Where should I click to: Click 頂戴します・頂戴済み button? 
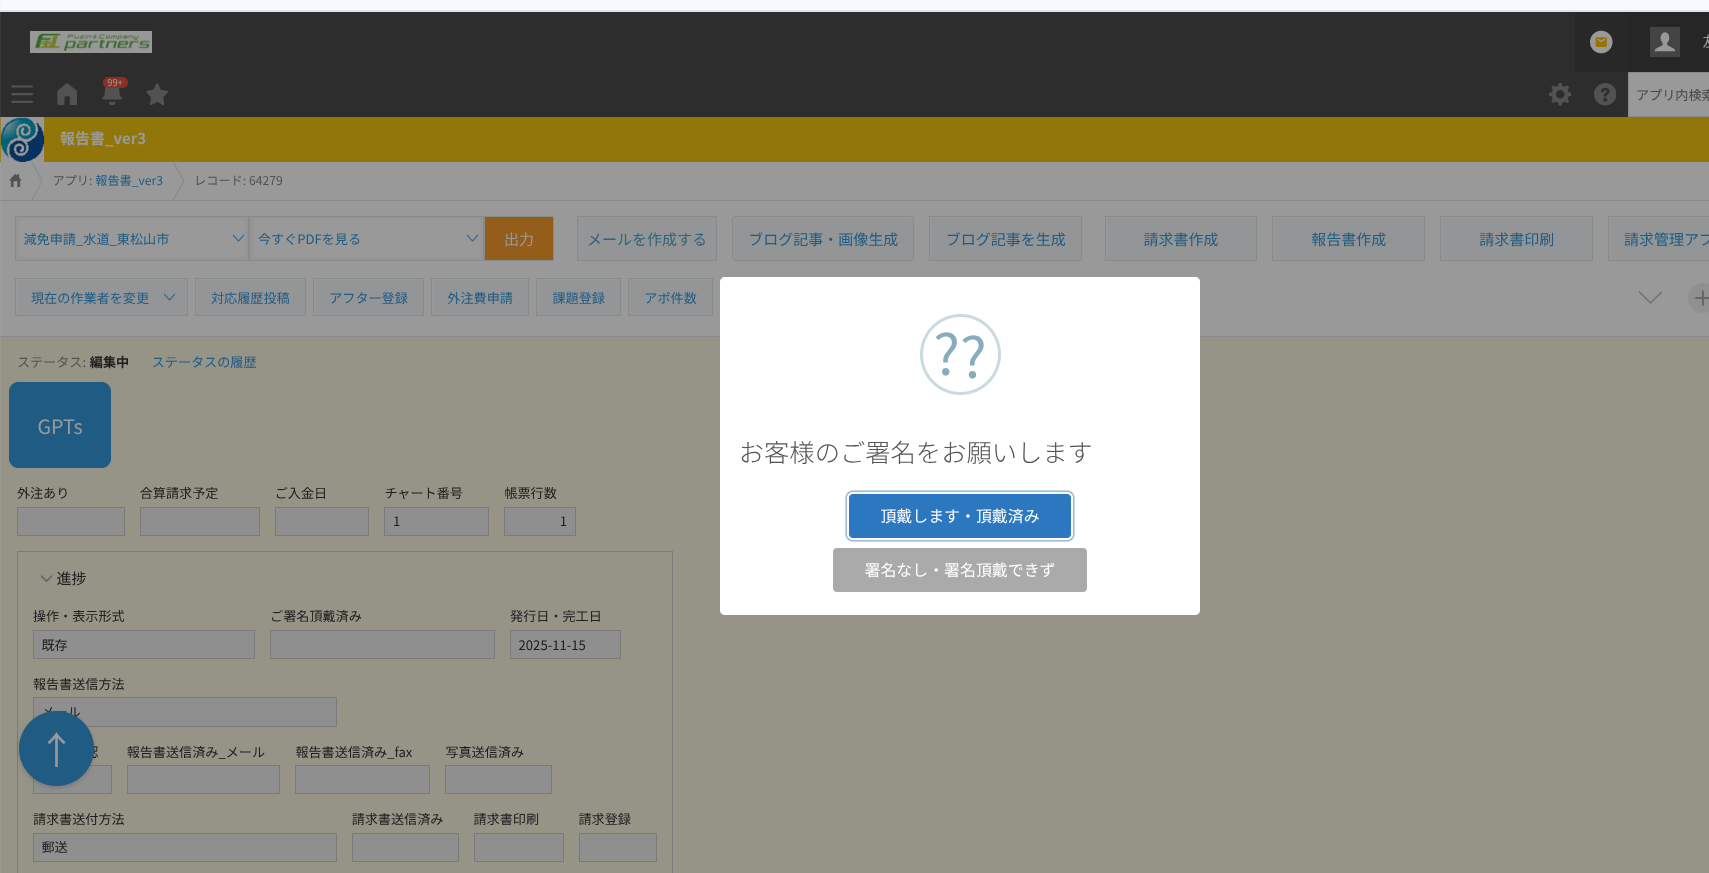tap(959, 516)
